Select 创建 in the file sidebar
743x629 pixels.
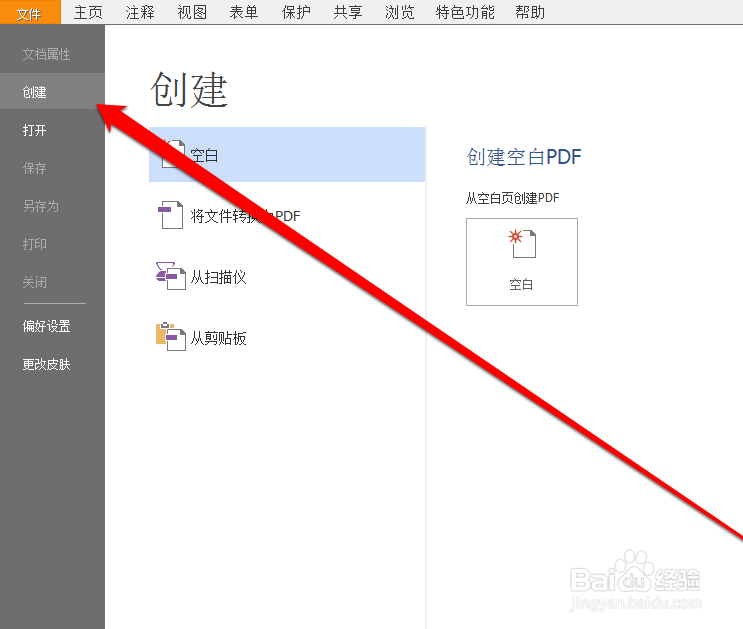(x=52, y=91)
